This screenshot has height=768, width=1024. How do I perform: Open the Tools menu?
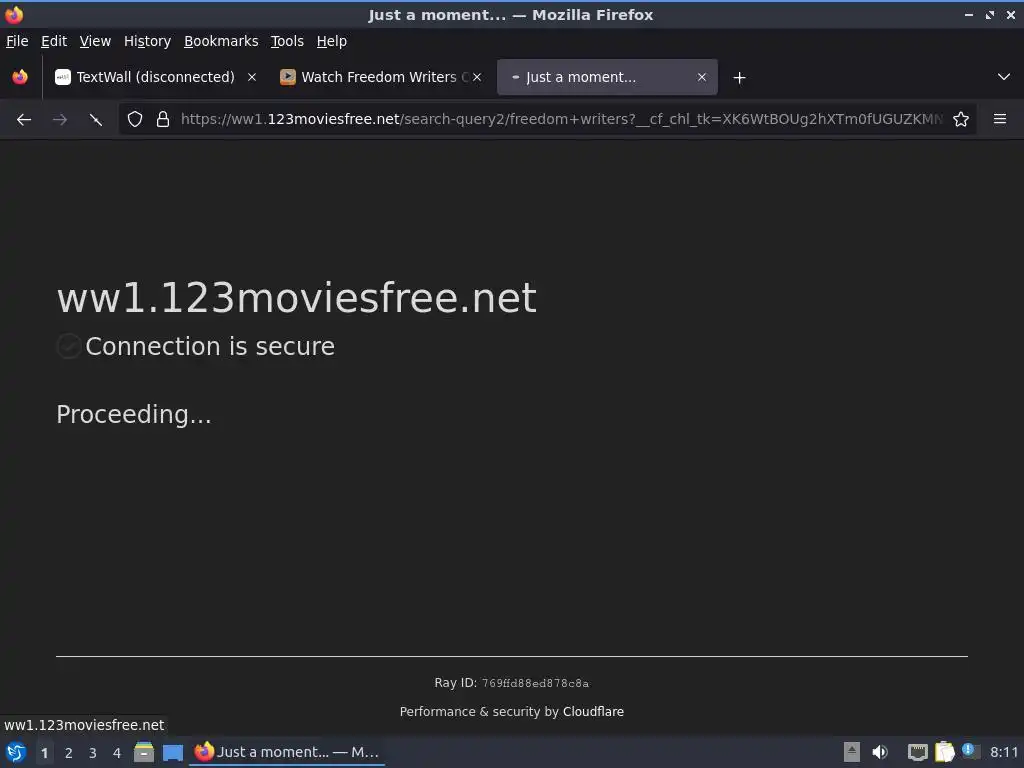click(287, 41)
